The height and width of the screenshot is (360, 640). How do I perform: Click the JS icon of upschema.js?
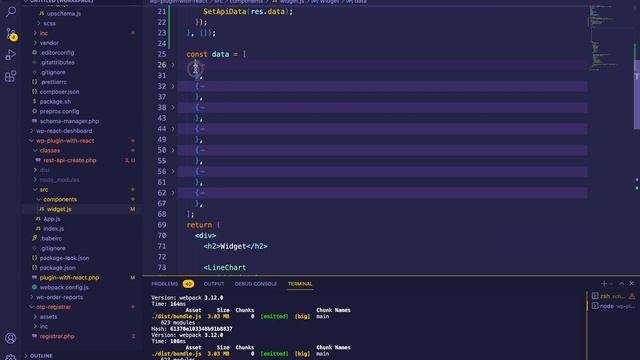pos(41,13)
